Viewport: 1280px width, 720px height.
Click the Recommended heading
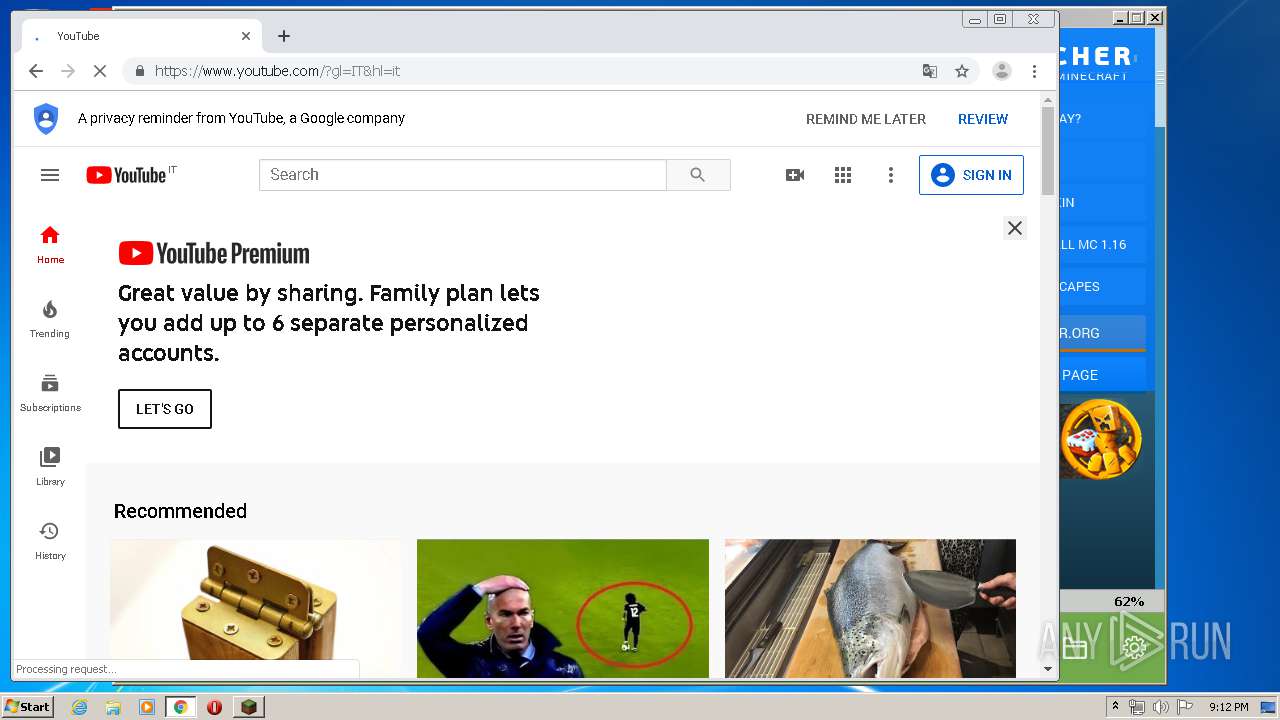click(x=180, y=511)
